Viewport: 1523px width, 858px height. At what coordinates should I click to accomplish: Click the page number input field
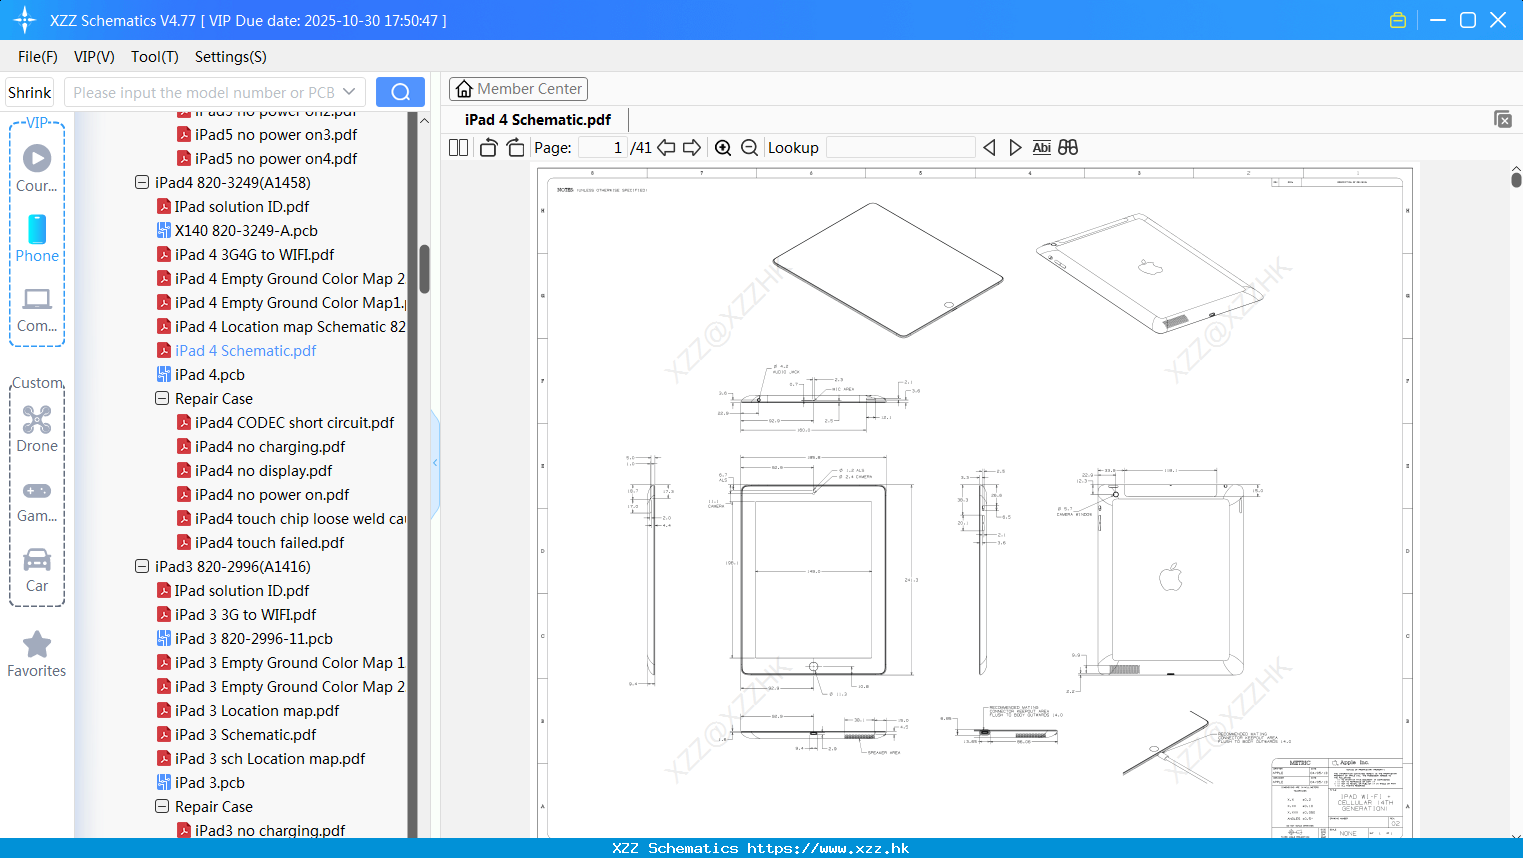(x=603, y=148)
